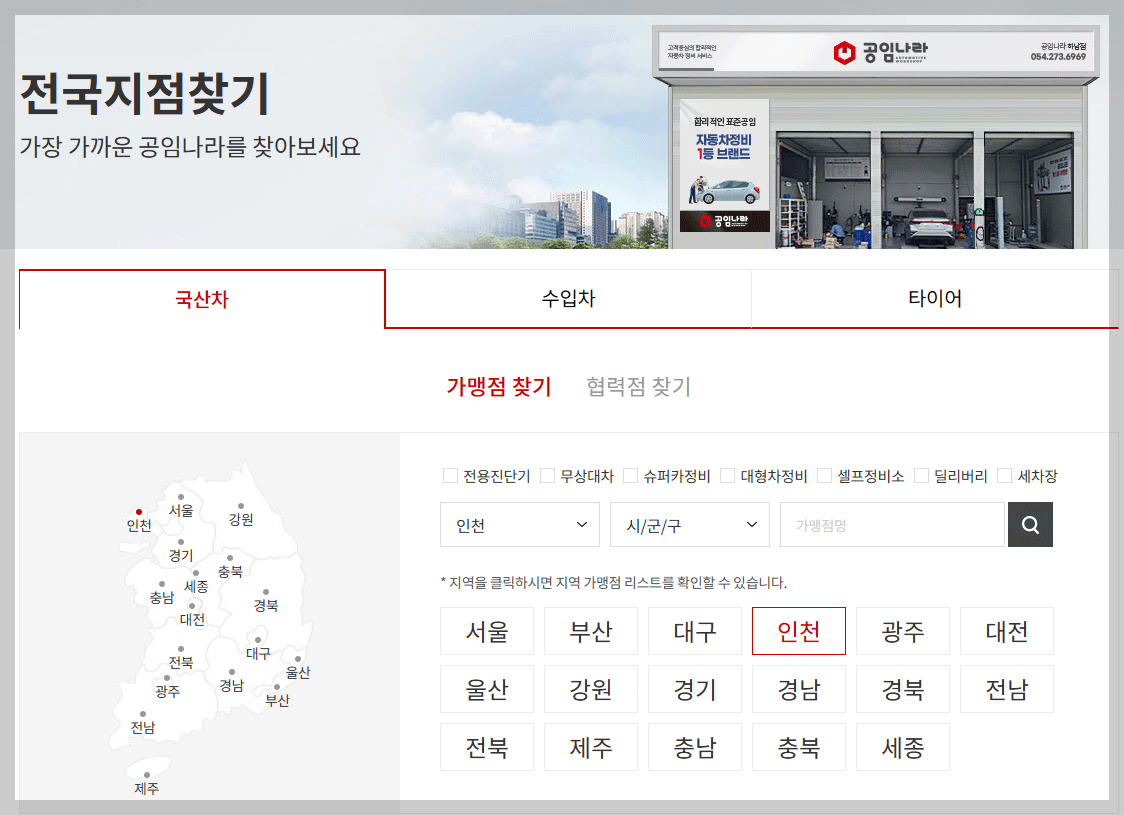The image size is (1124, 815).
Task: Open the 인천 region dropdown
Action: 519,524
